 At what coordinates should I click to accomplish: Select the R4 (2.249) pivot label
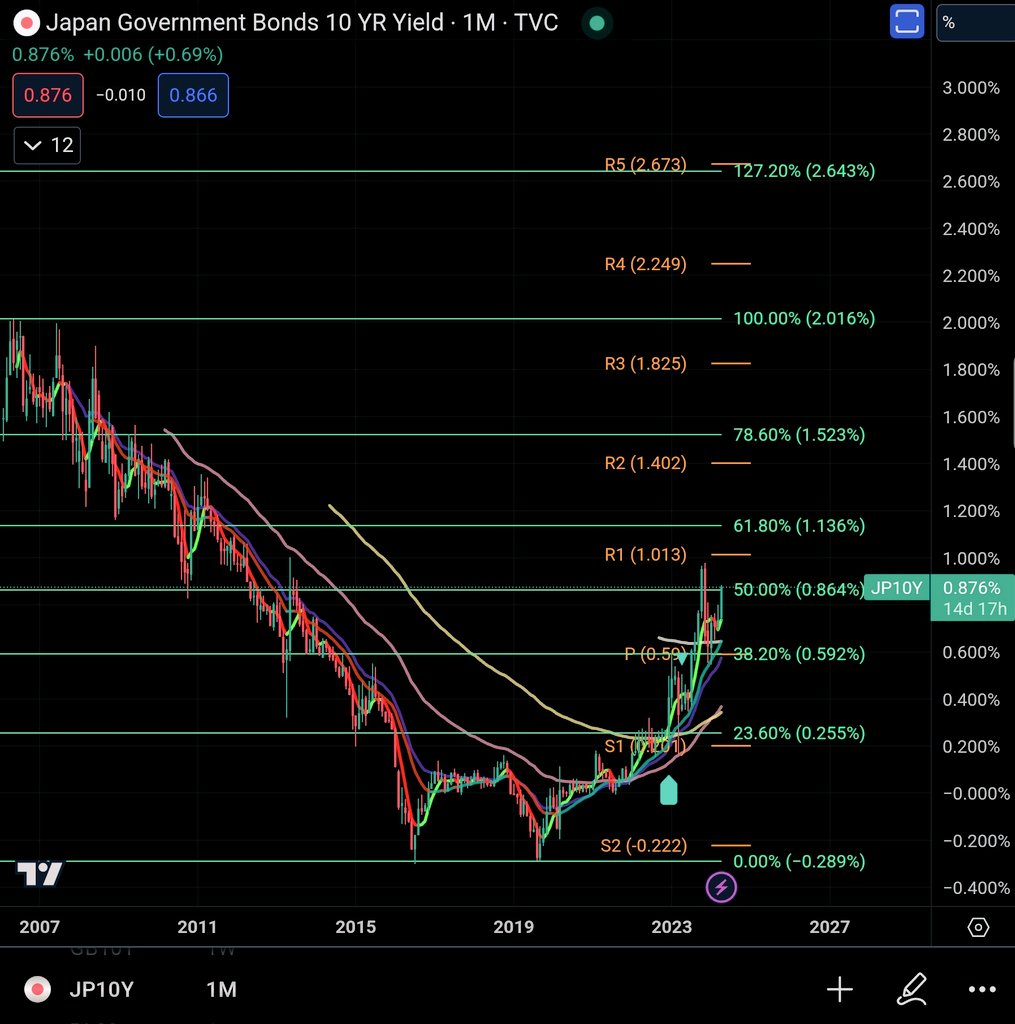pos(645,264)
